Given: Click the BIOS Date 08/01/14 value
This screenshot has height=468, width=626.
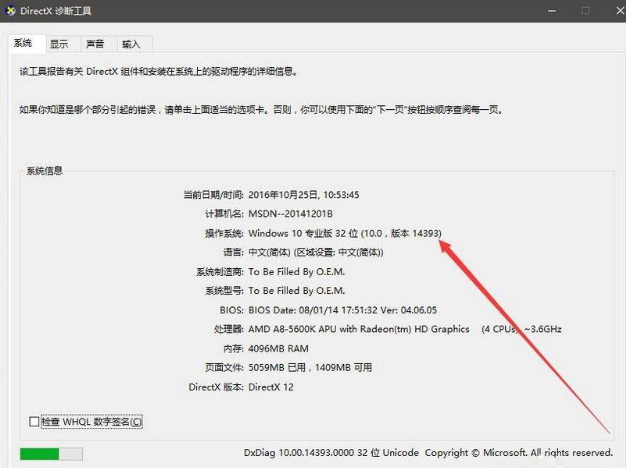Looking at the screenshot, I should [343, 310].
